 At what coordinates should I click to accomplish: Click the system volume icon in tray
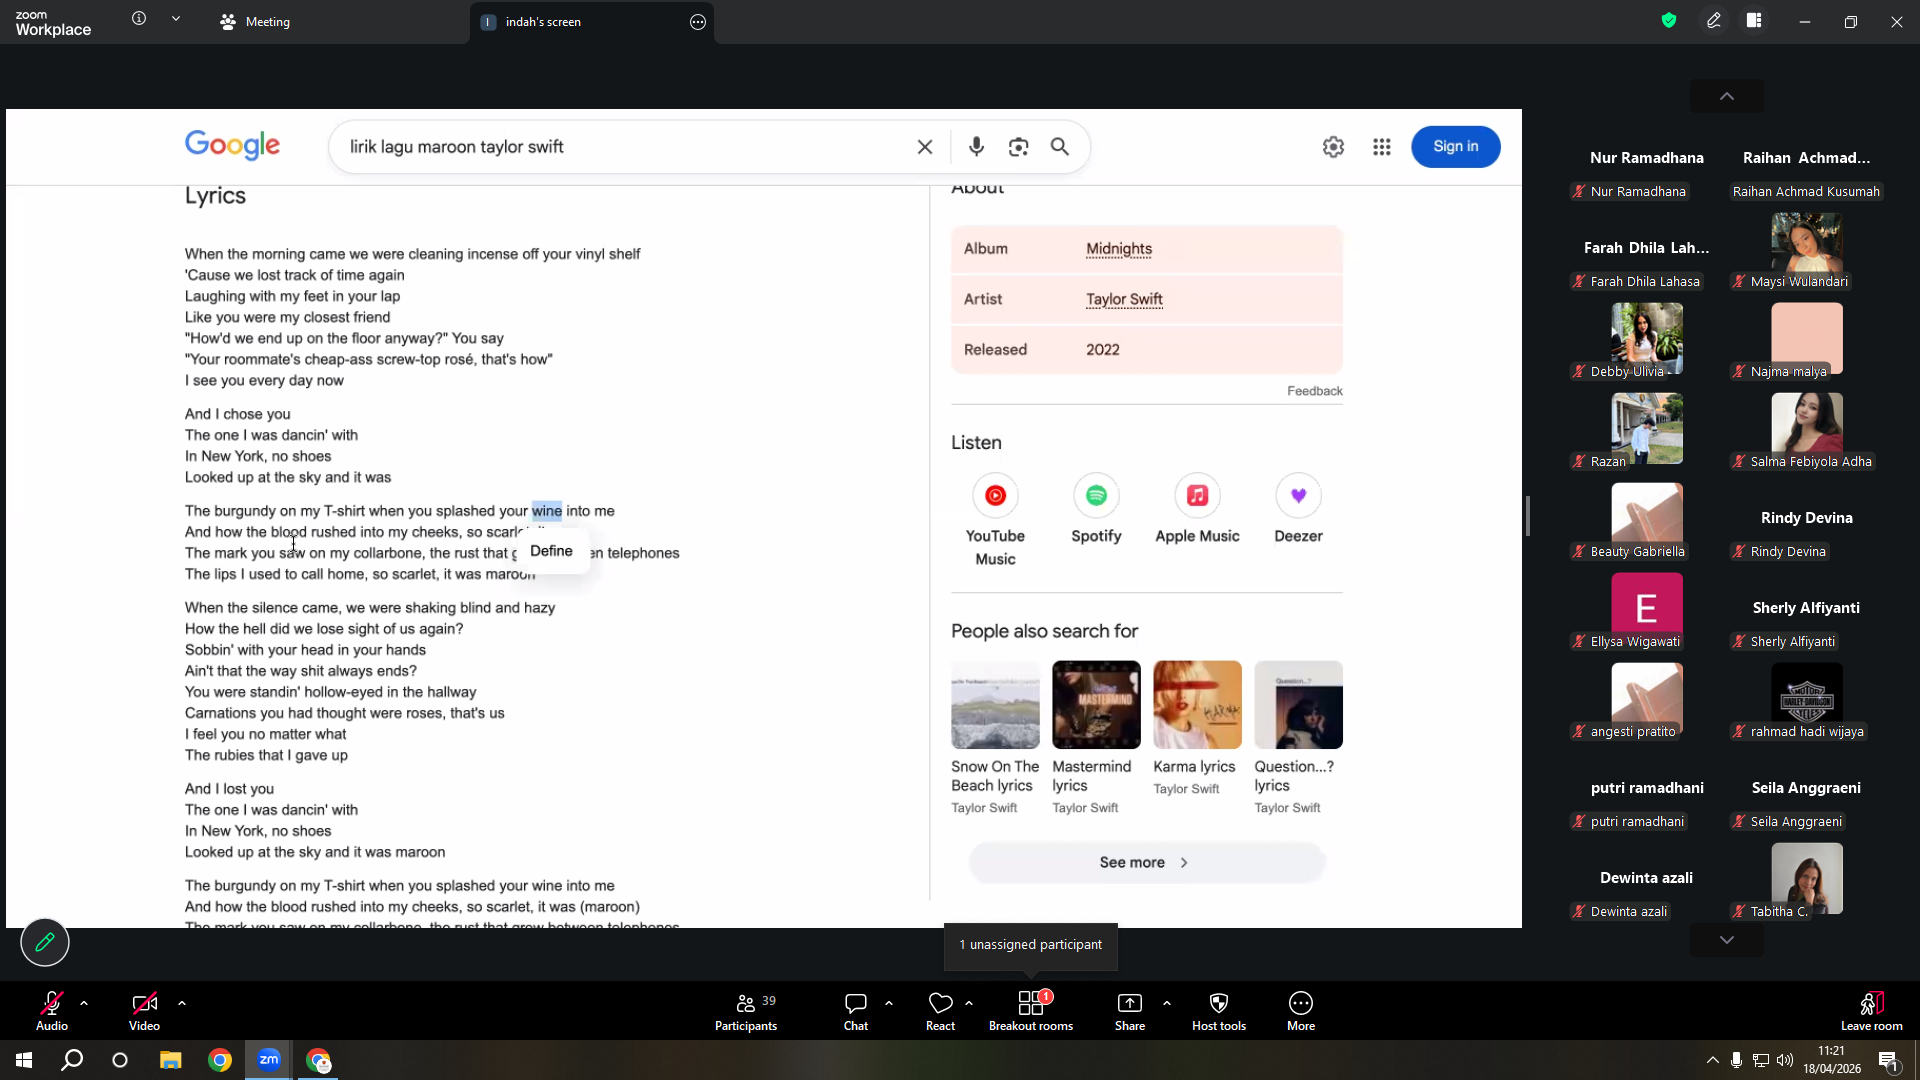point(1785,1060)
